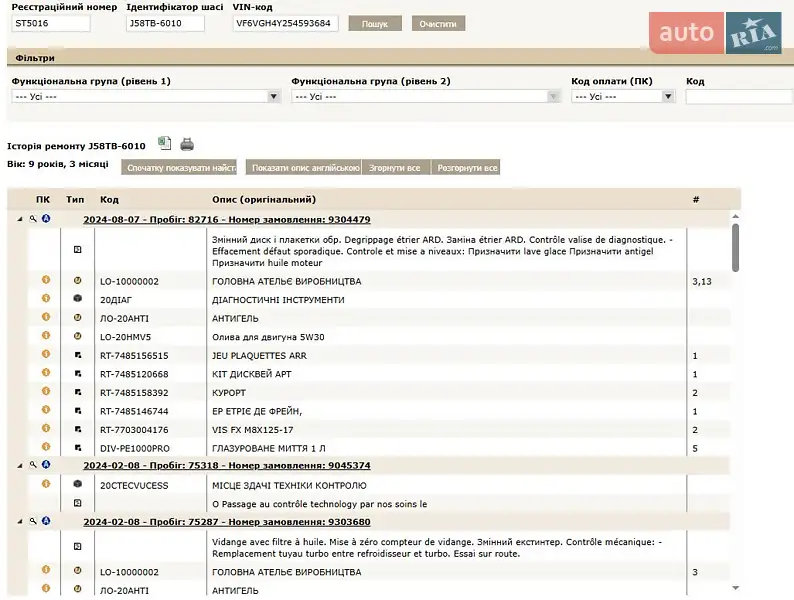
Task: Click orange info icon for RT-7485146744 row
Action: click(x=46, y=410)
